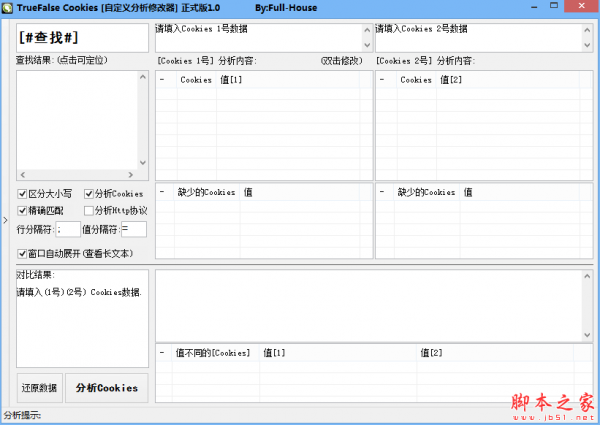The width and height of the screenshot is (600, 425).
Task: Click the Cookies 2号 data input box
Action: [x=478, y=38]
